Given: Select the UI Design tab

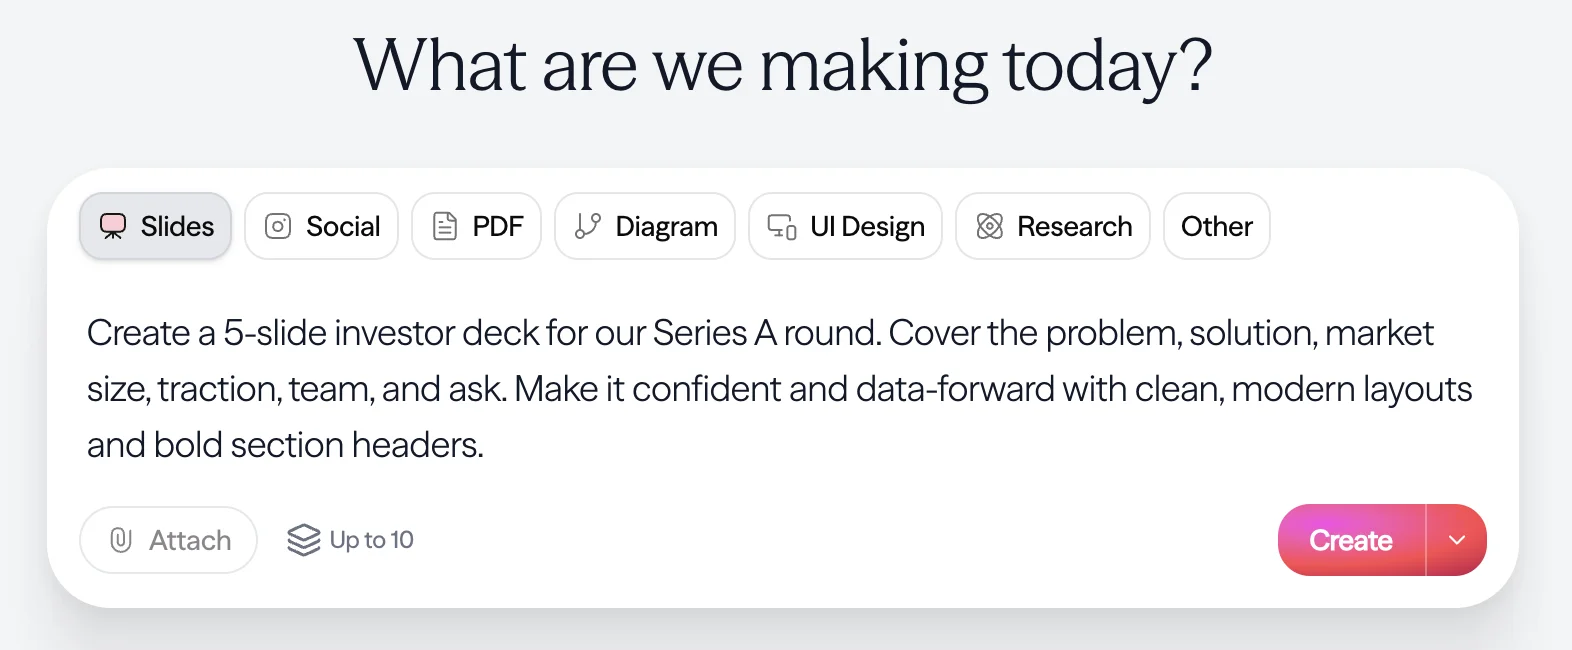Looking at the screenshot, I should click(845, 226).
